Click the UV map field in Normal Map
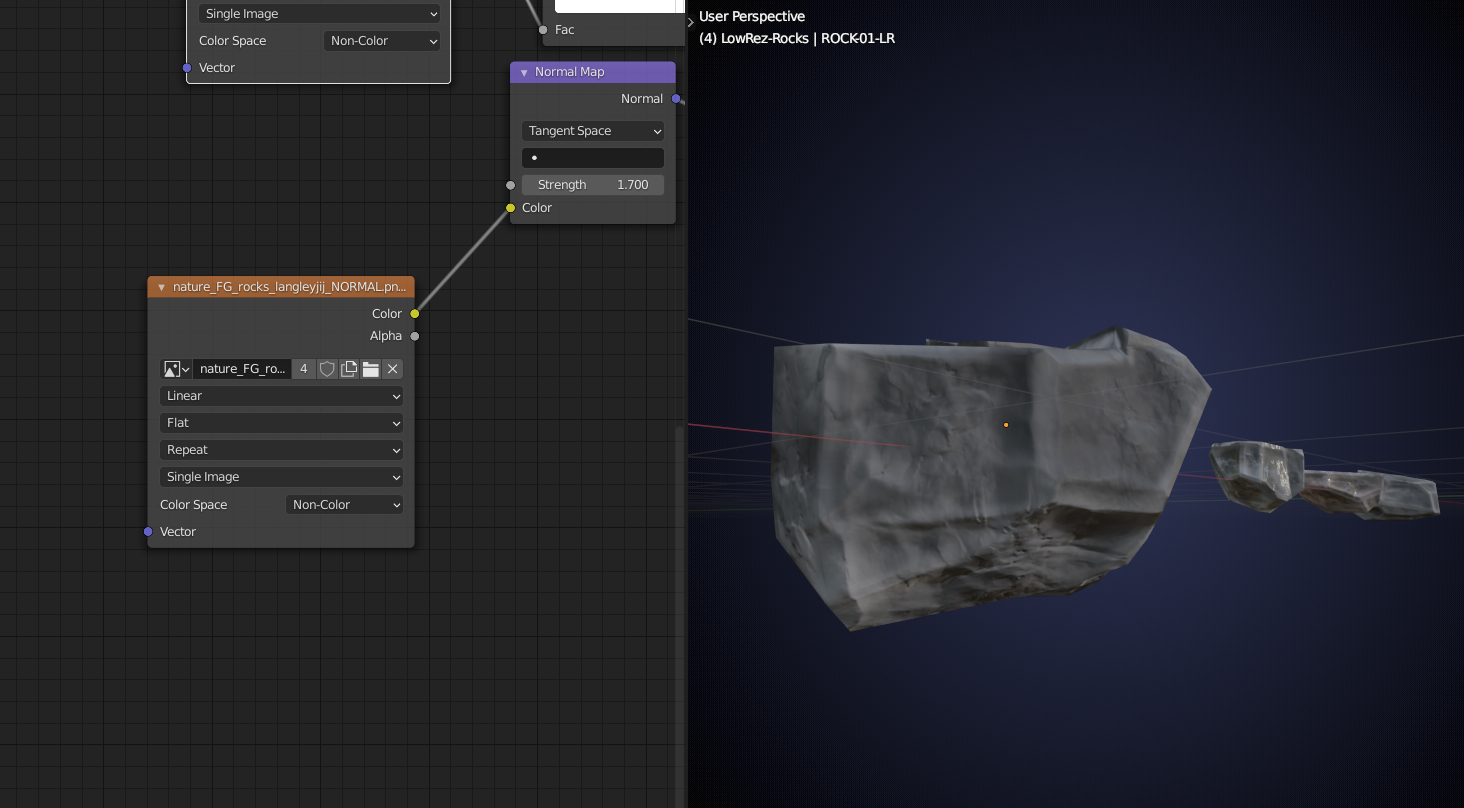The height and width of the screenshot is (808, 1464). click(592, 158)
